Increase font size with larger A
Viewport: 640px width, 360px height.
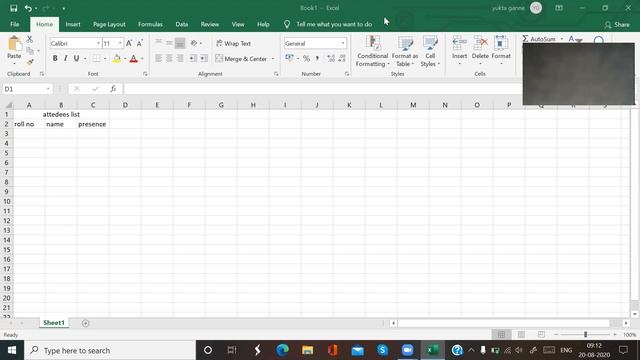tap(129, 43)
